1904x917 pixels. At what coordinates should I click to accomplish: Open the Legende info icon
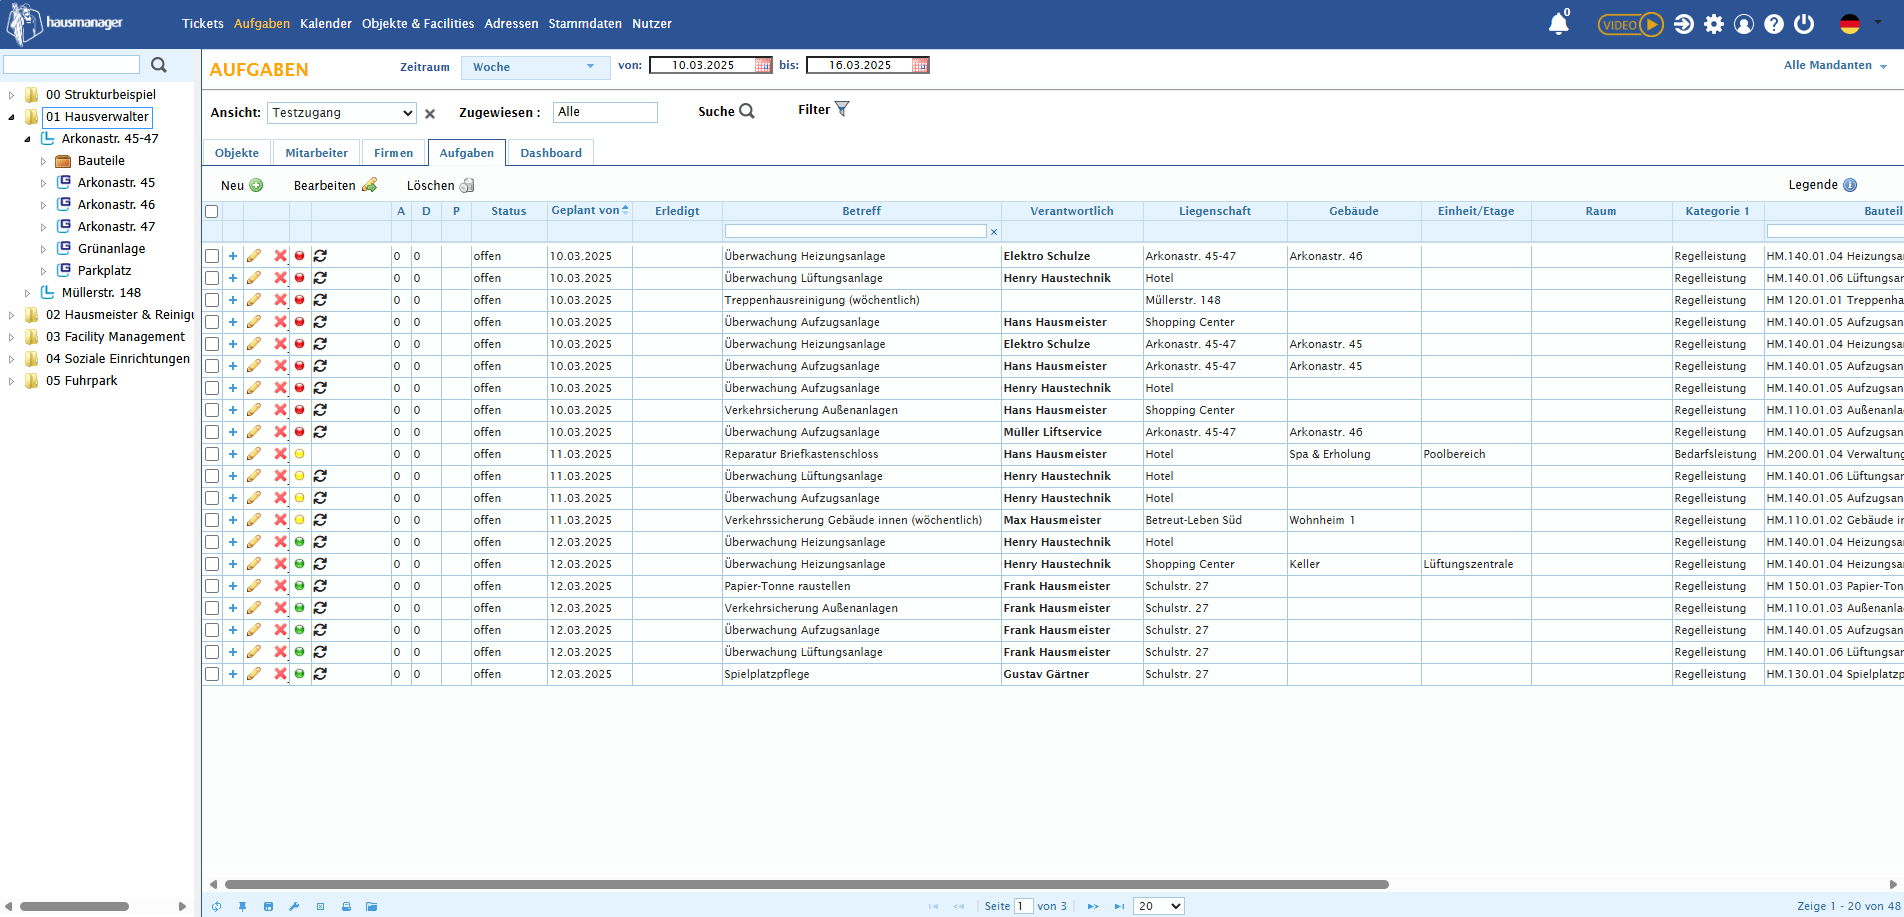coord(1850,185)
